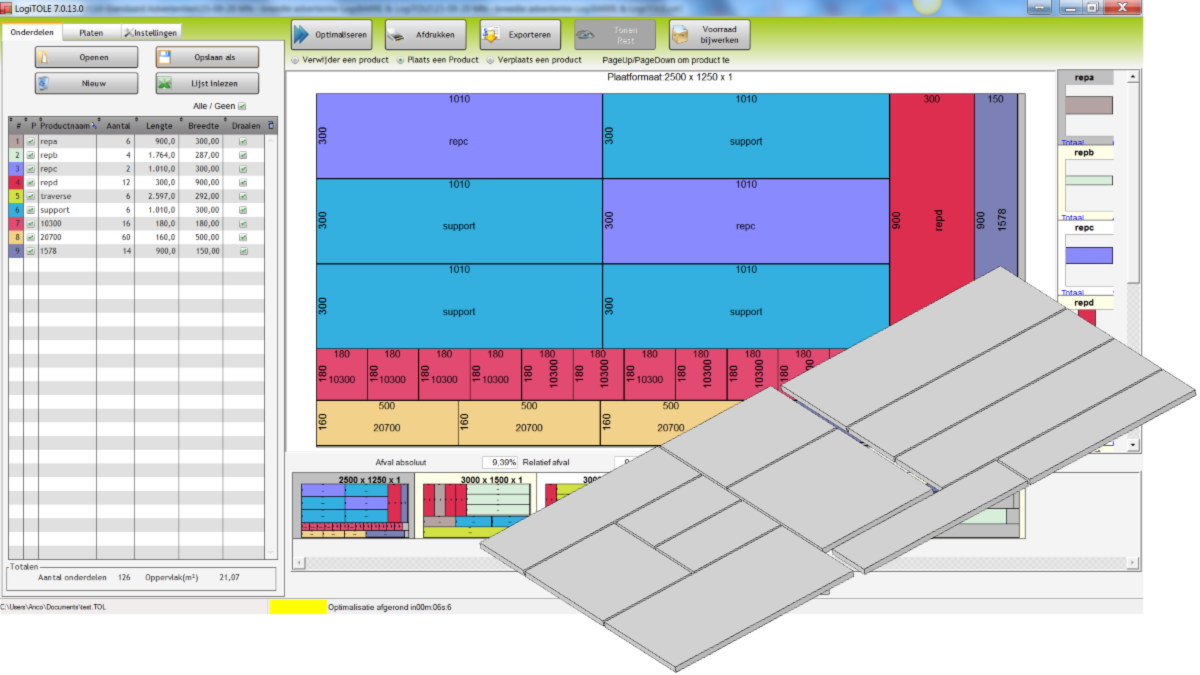Click the Productnaam column sort arrow
Viewport: 1200px width, 675px height.
point(93,126)
